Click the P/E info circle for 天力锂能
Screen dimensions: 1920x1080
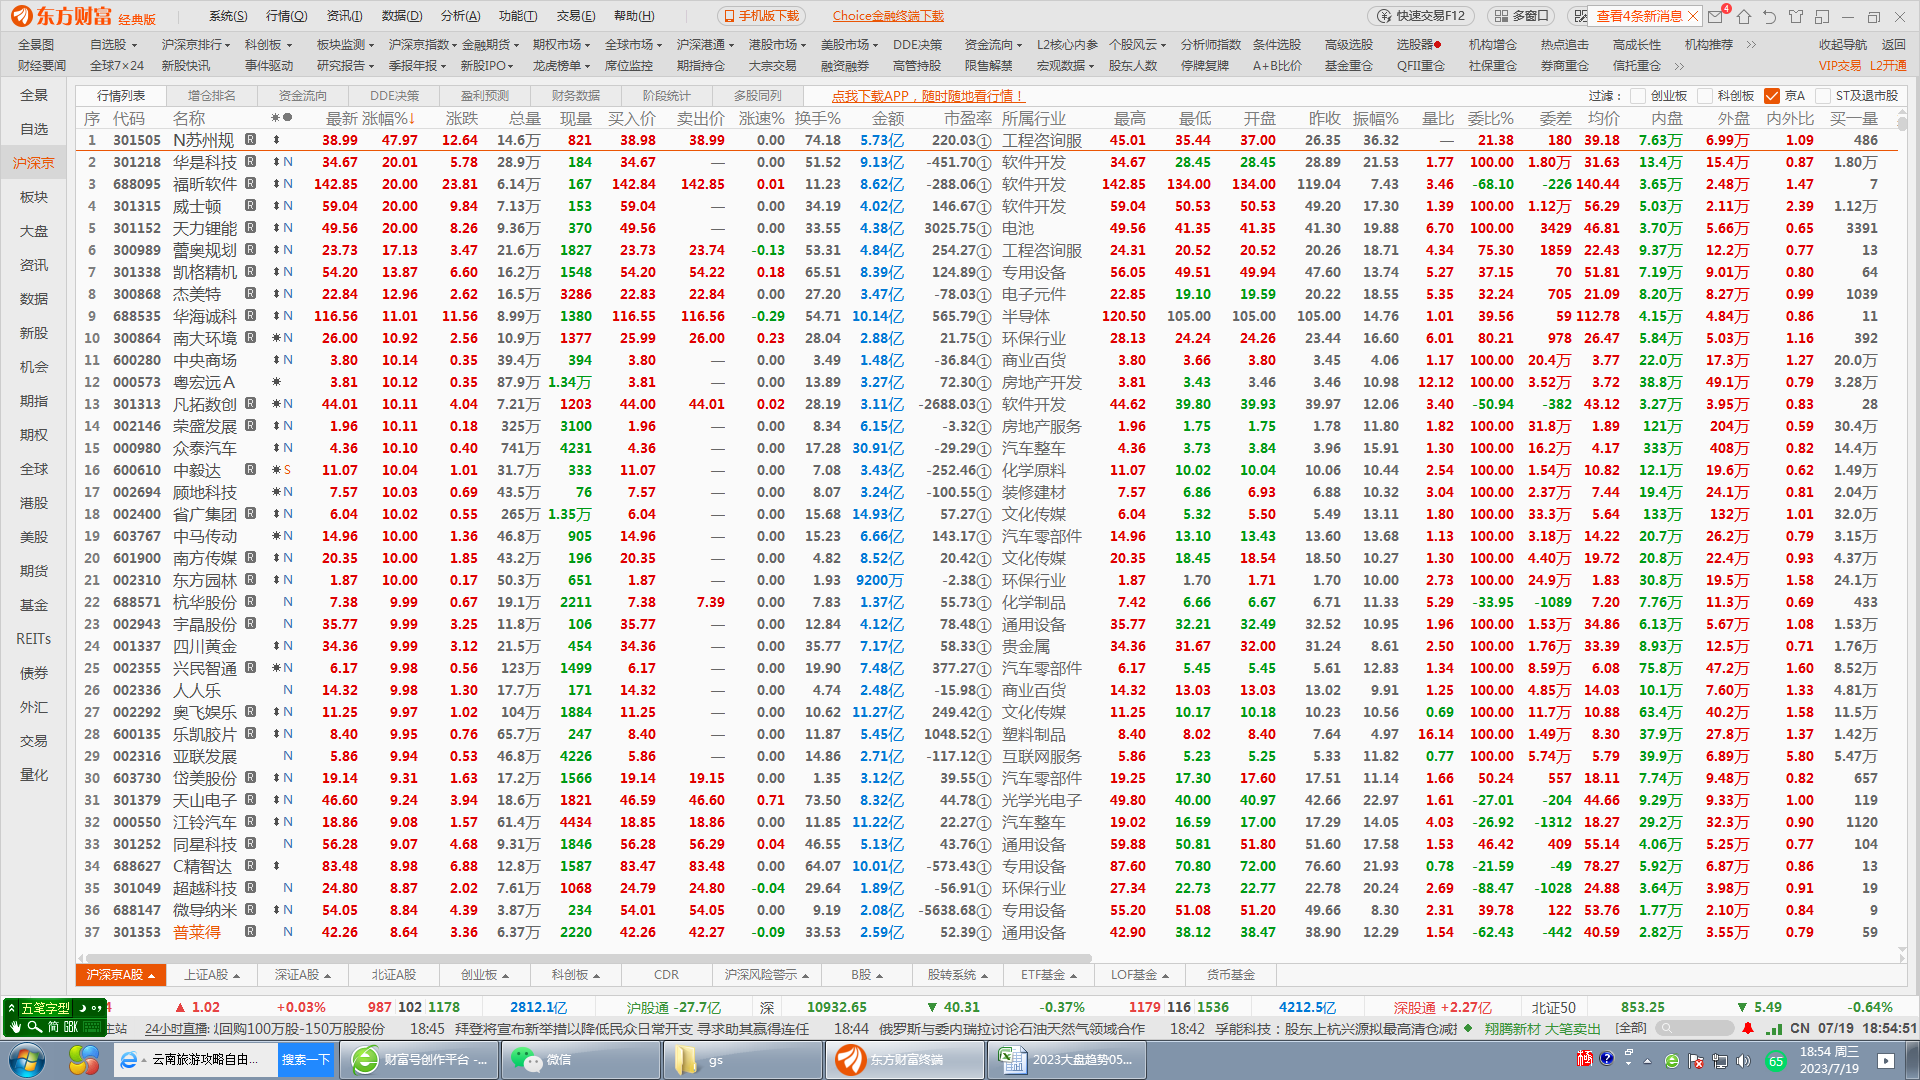984,229
